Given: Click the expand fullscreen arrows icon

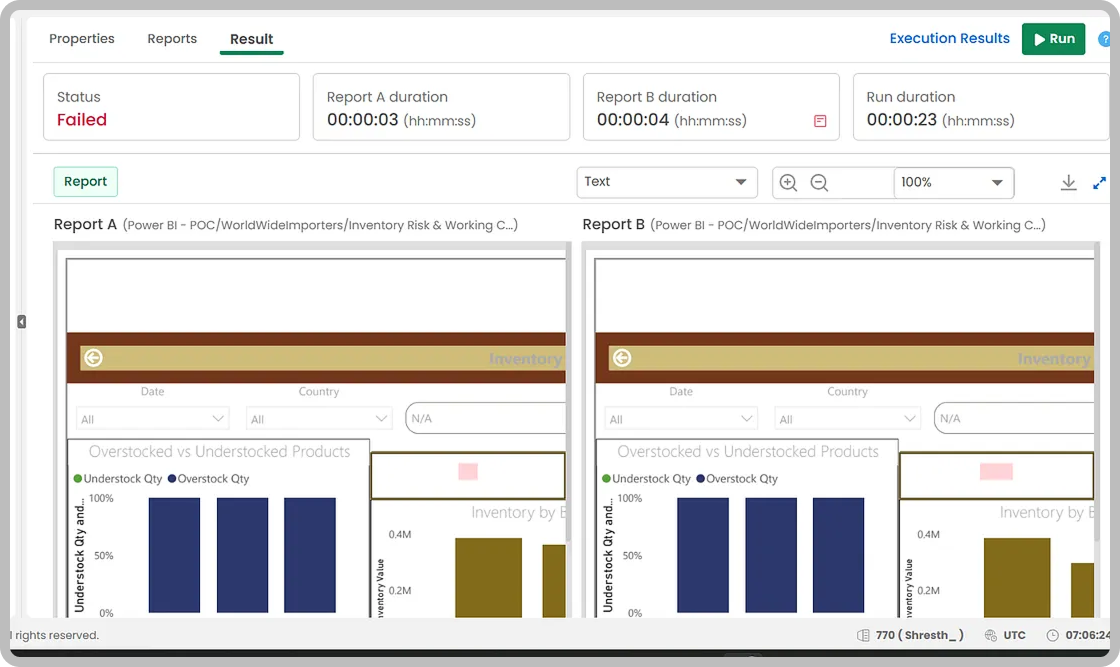Looking at the screenshot, I should point(1099,183).
